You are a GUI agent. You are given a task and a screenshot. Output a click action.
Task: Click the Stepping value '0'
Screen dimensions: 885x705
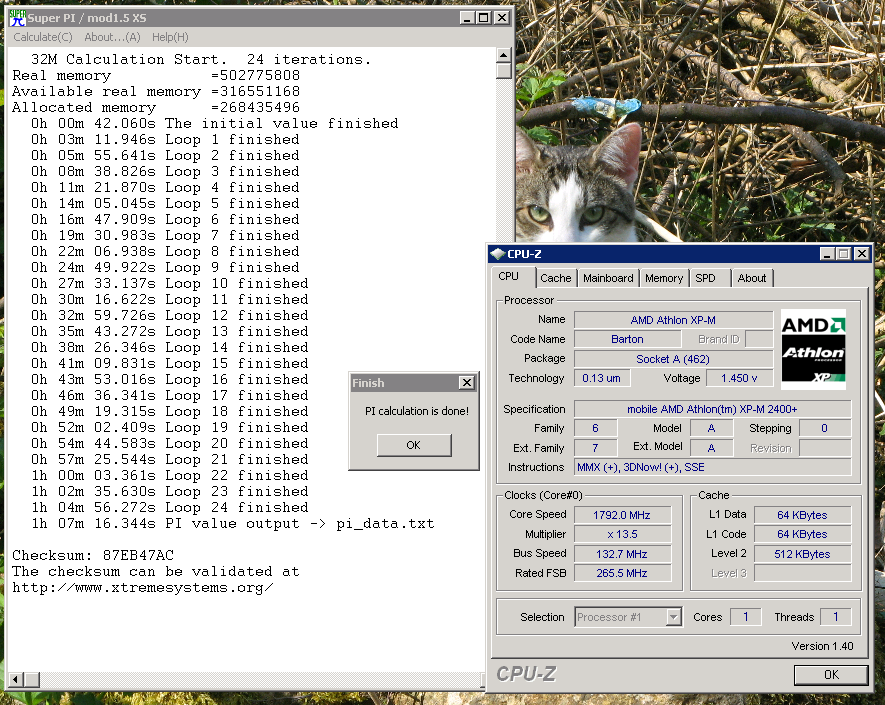[825, 428]
